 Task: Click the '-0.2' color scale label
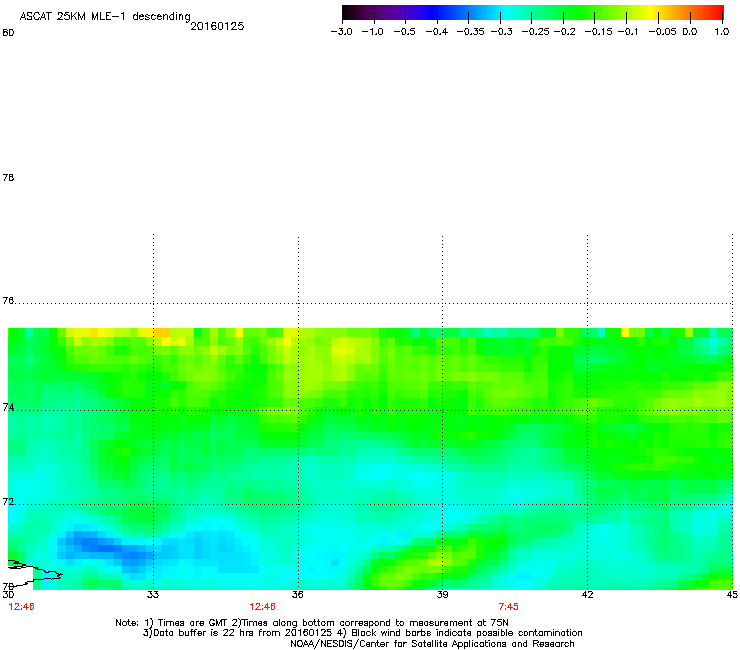[565, 32]
